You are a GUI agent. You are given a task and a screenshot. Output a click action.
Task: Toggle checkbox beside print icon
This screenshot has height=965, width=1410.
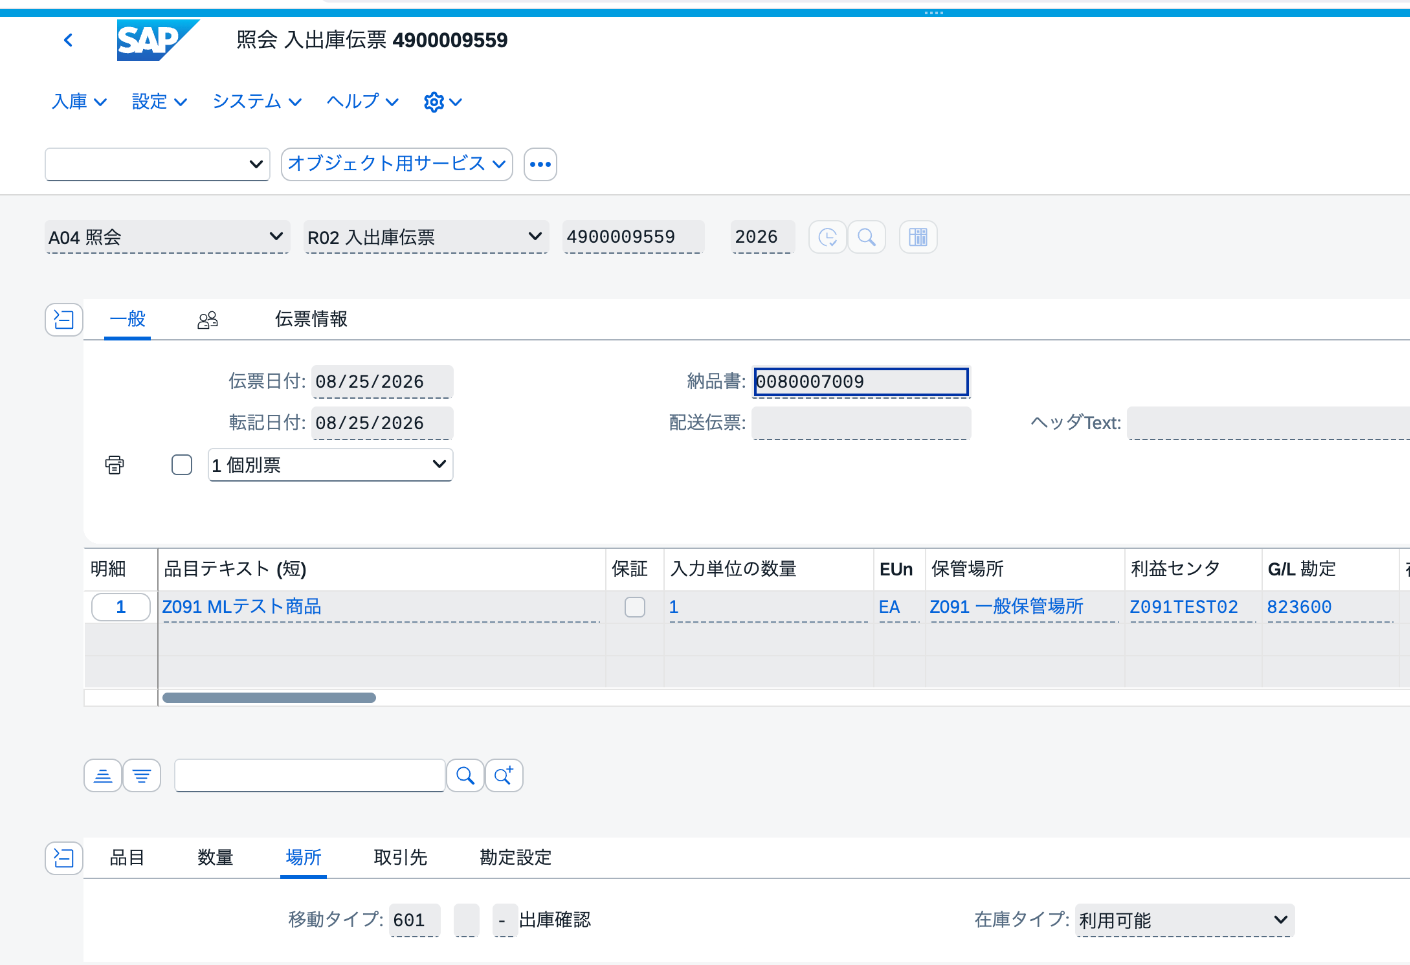182,465
